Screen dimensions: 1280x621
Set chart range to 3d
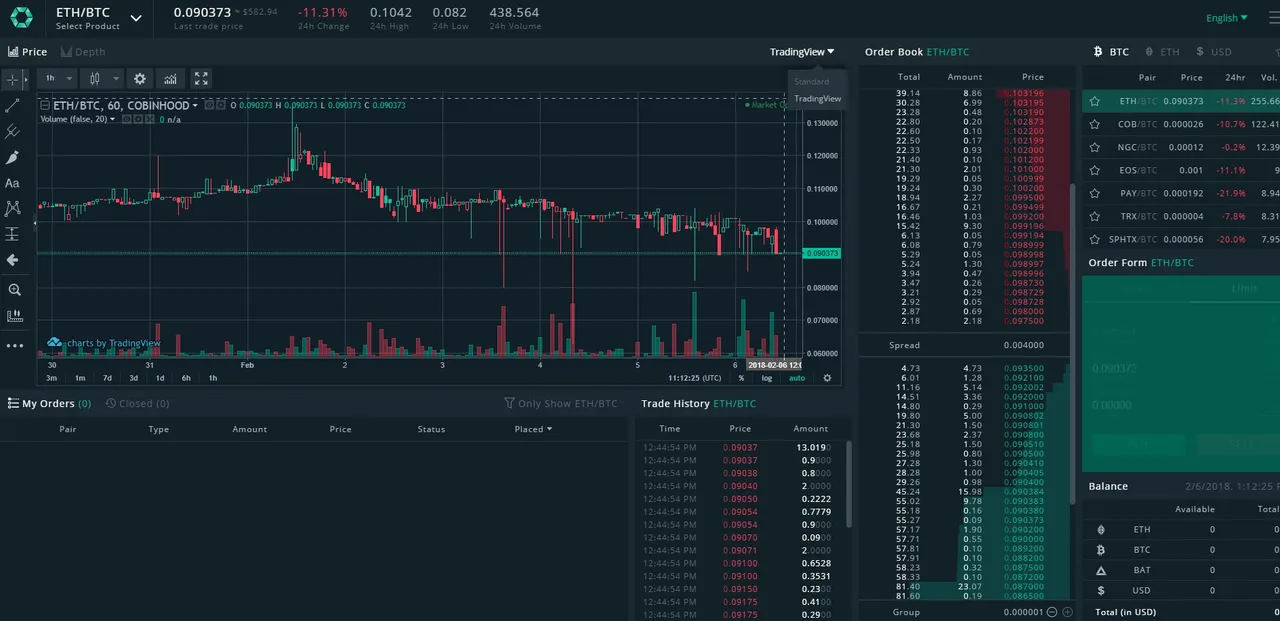[x=133, y=378]
